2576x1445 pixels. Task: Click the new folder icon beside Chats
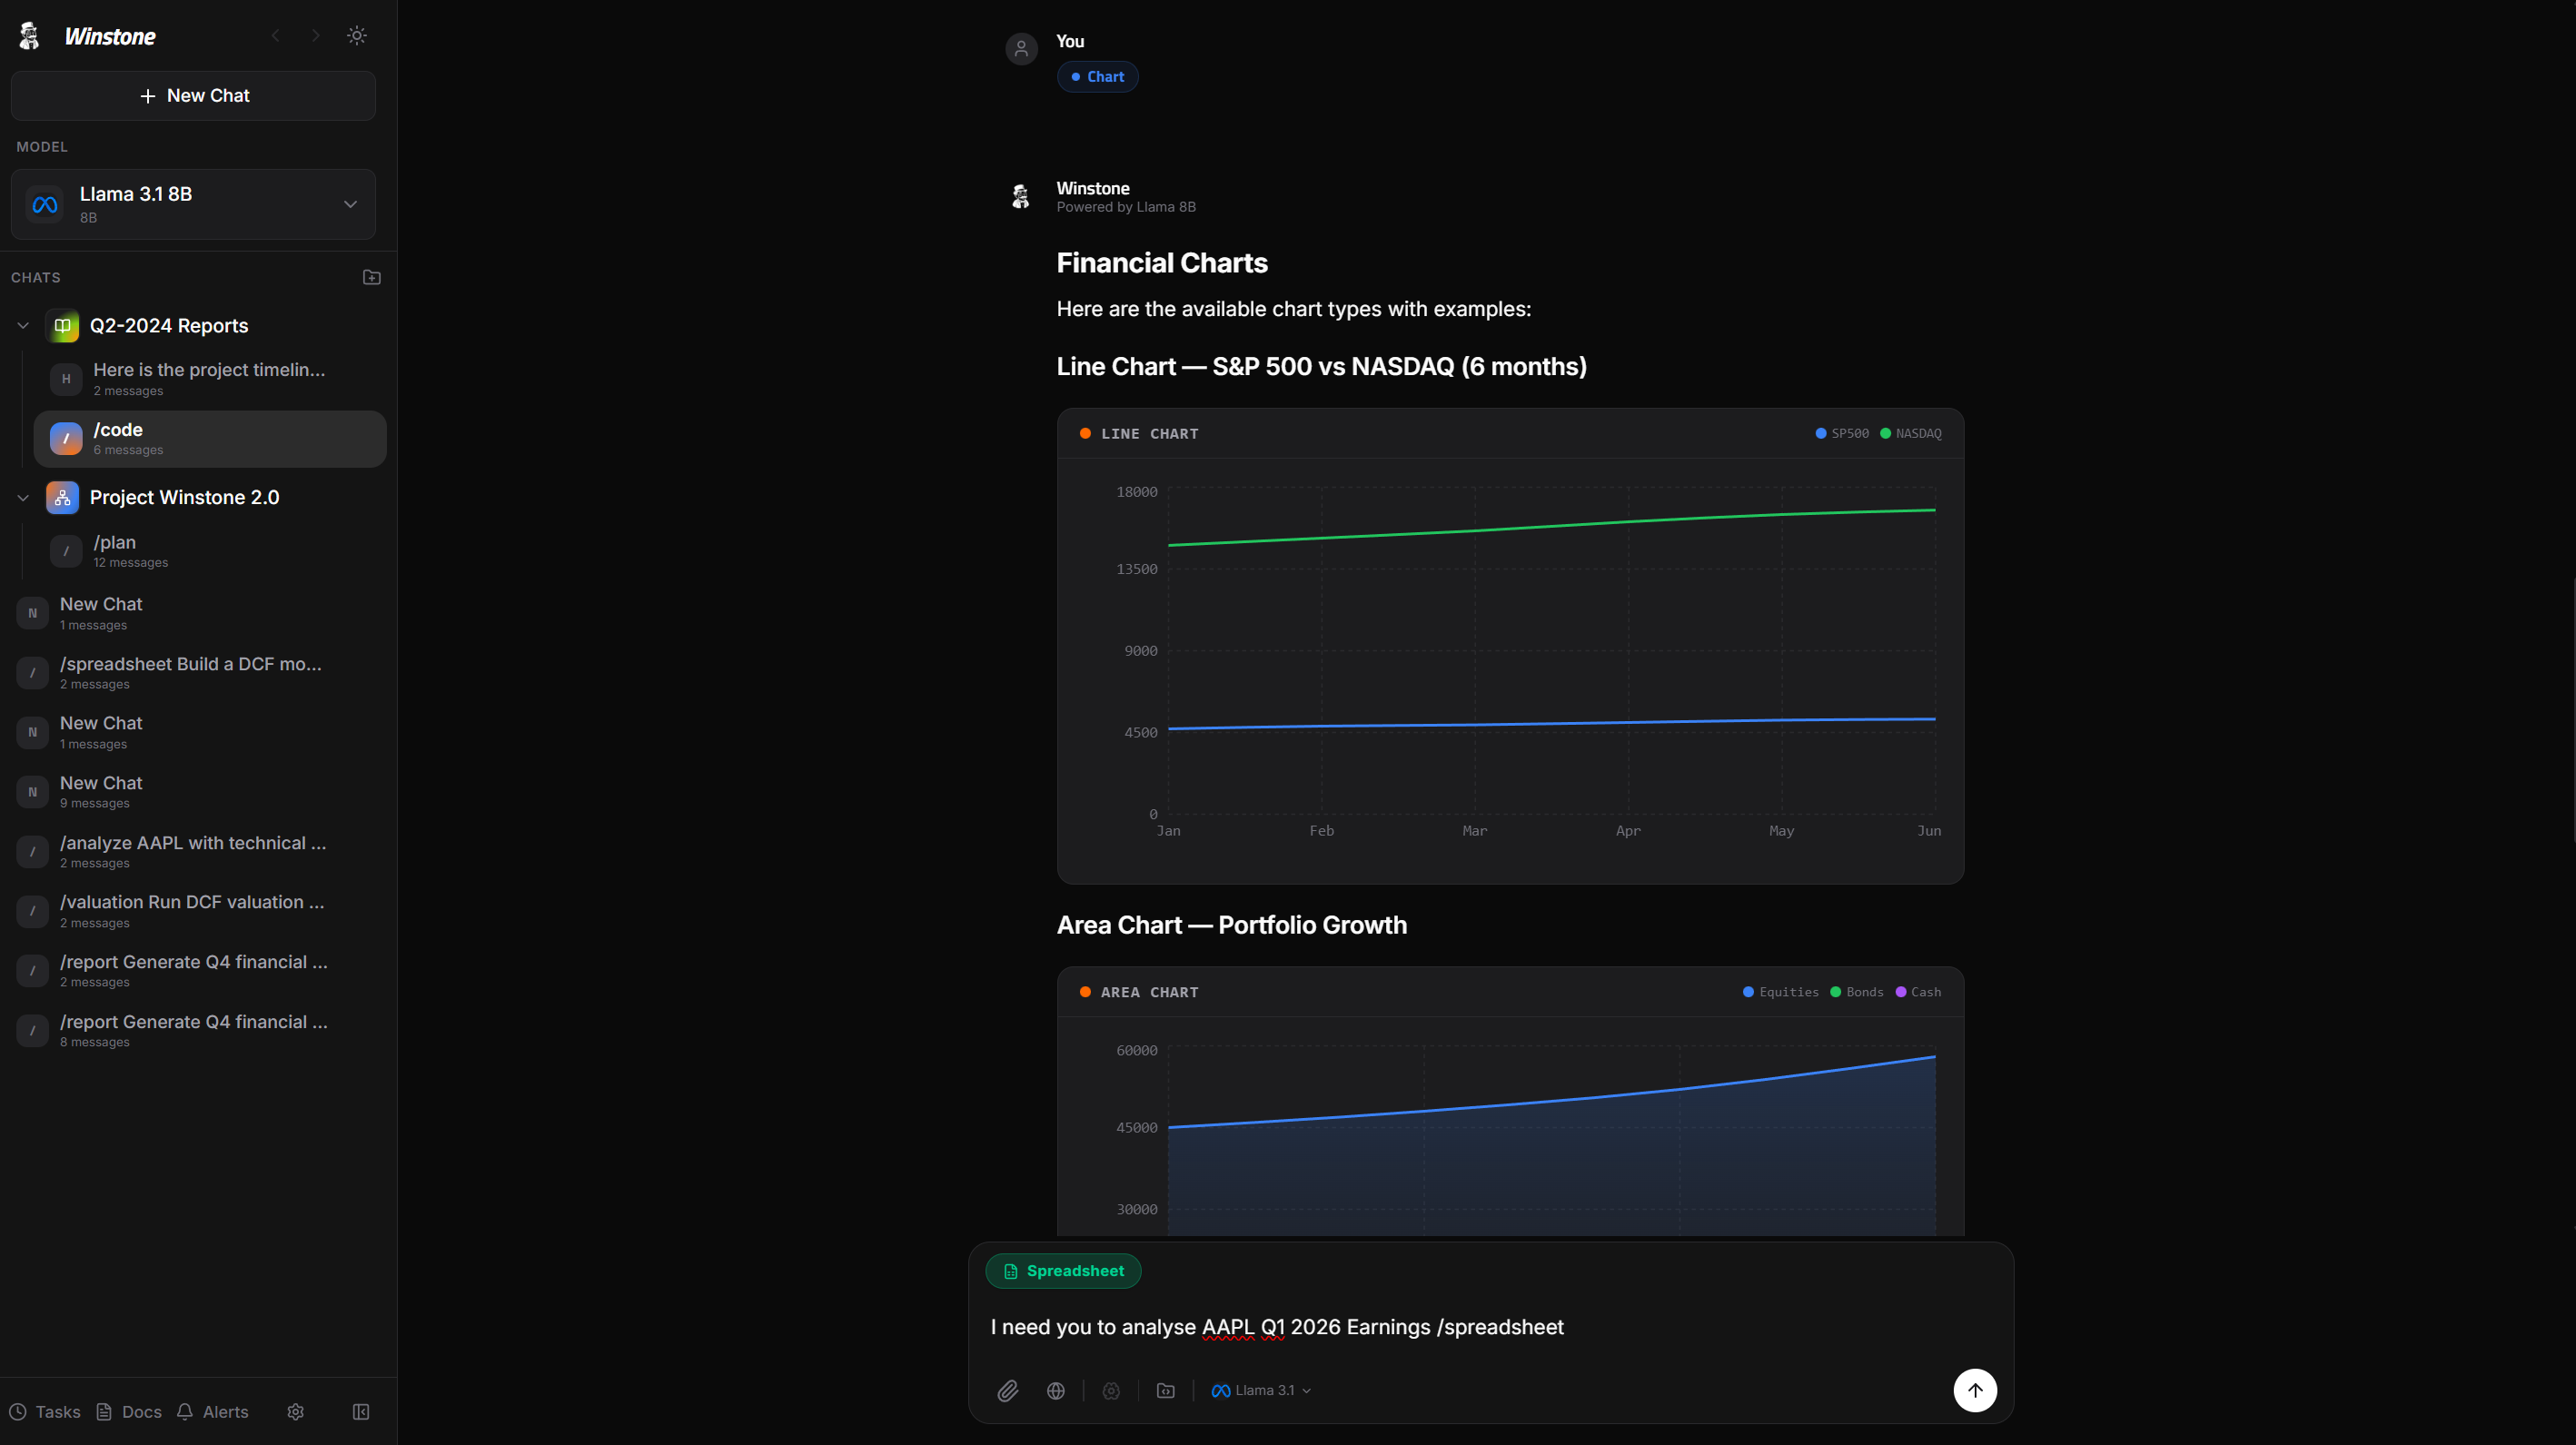(x=371, y=277)
